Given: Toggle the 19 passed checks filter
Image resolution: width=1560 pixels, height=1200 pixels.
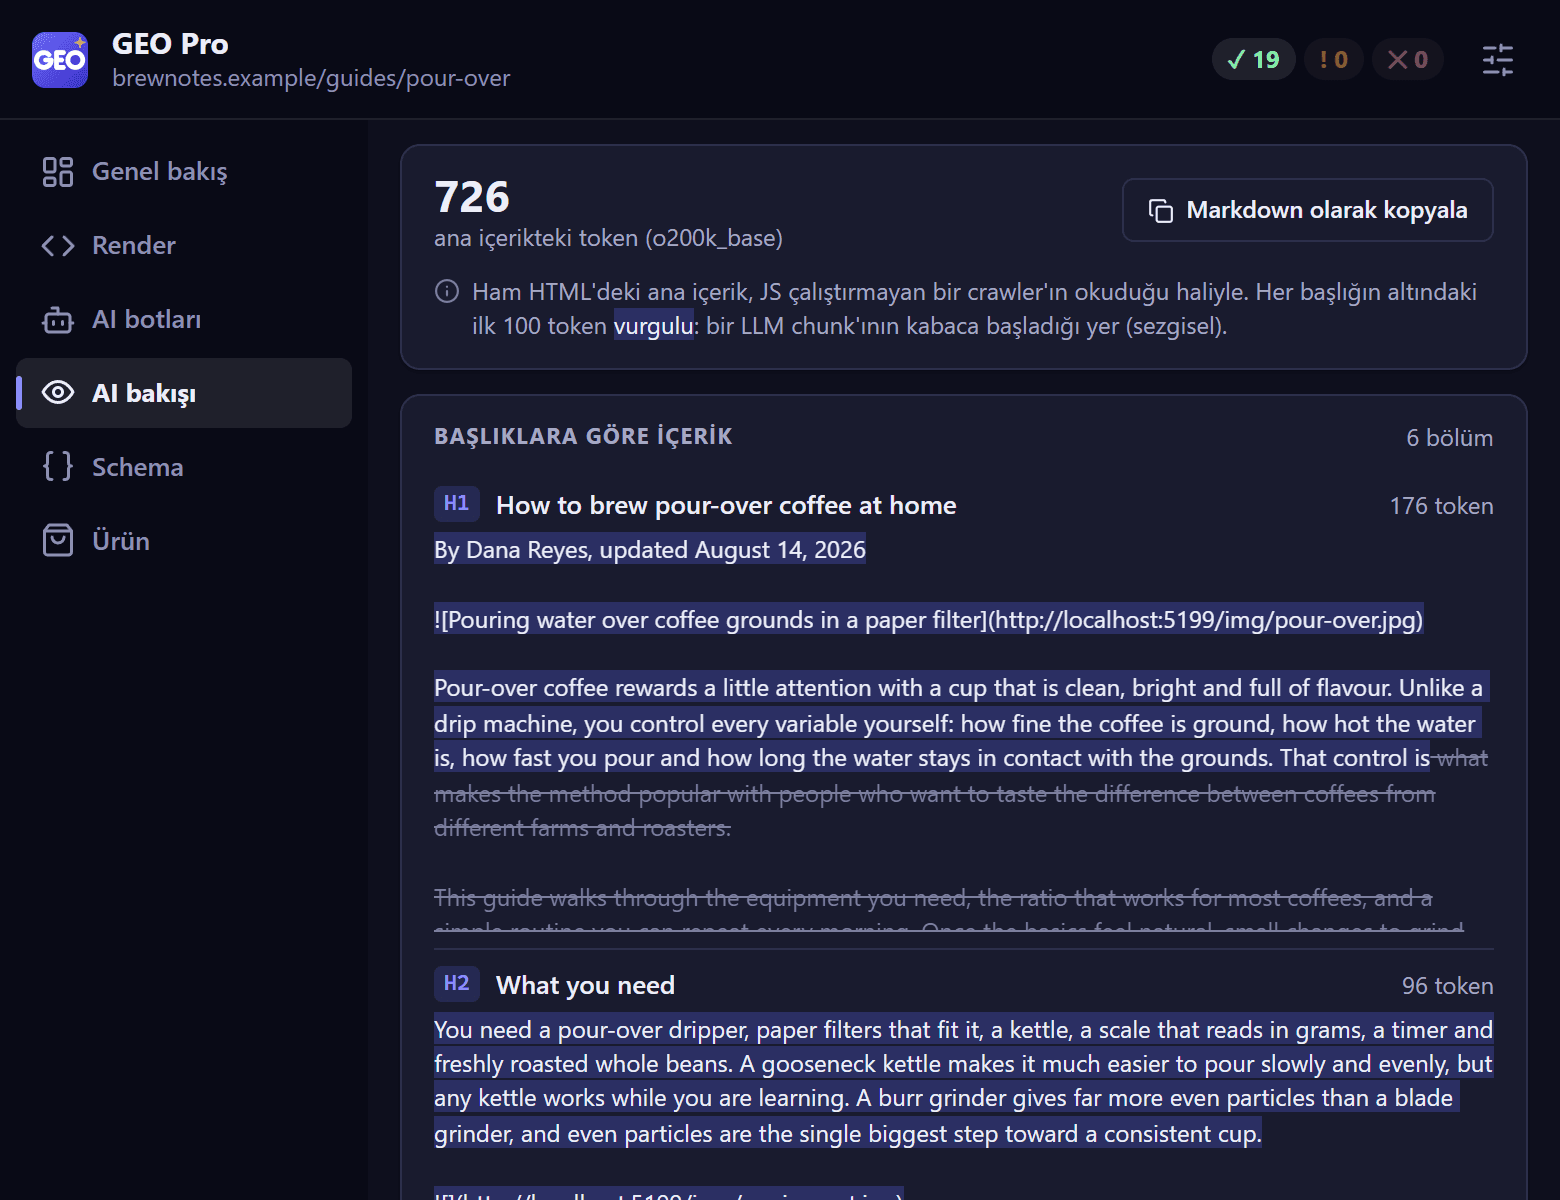Looking at the screenshot, I should (x=1254, y=60).
